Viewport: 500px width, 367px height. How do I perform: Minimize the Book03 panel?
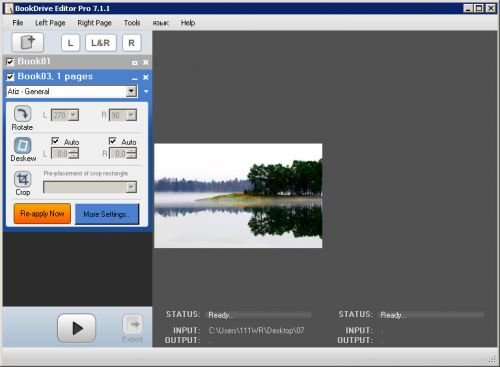click(135, 78)
